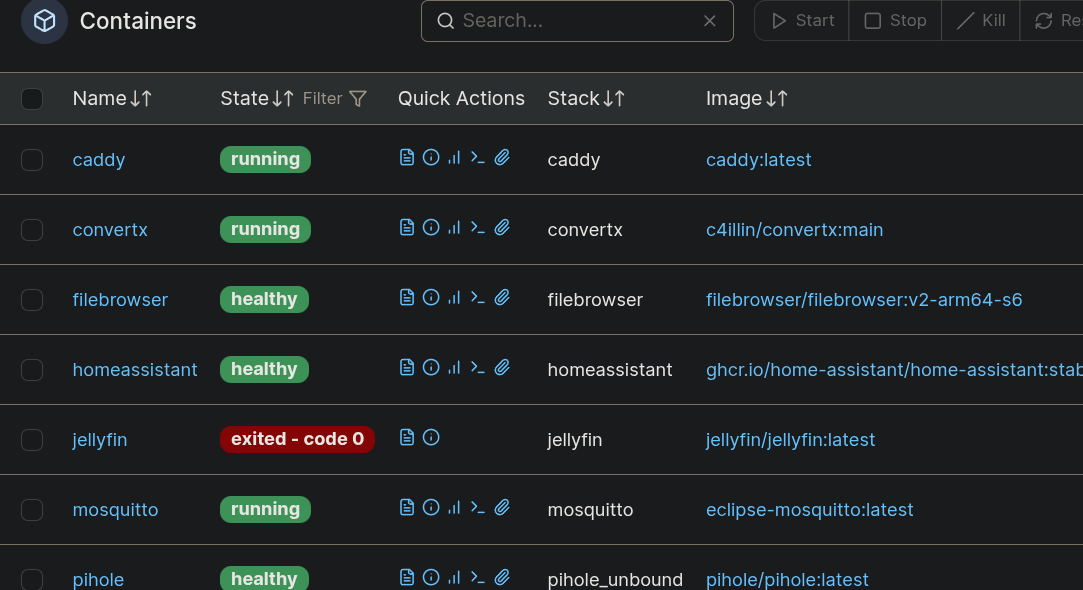
Task: Sort containers by Name column
Action: point(112,99)
